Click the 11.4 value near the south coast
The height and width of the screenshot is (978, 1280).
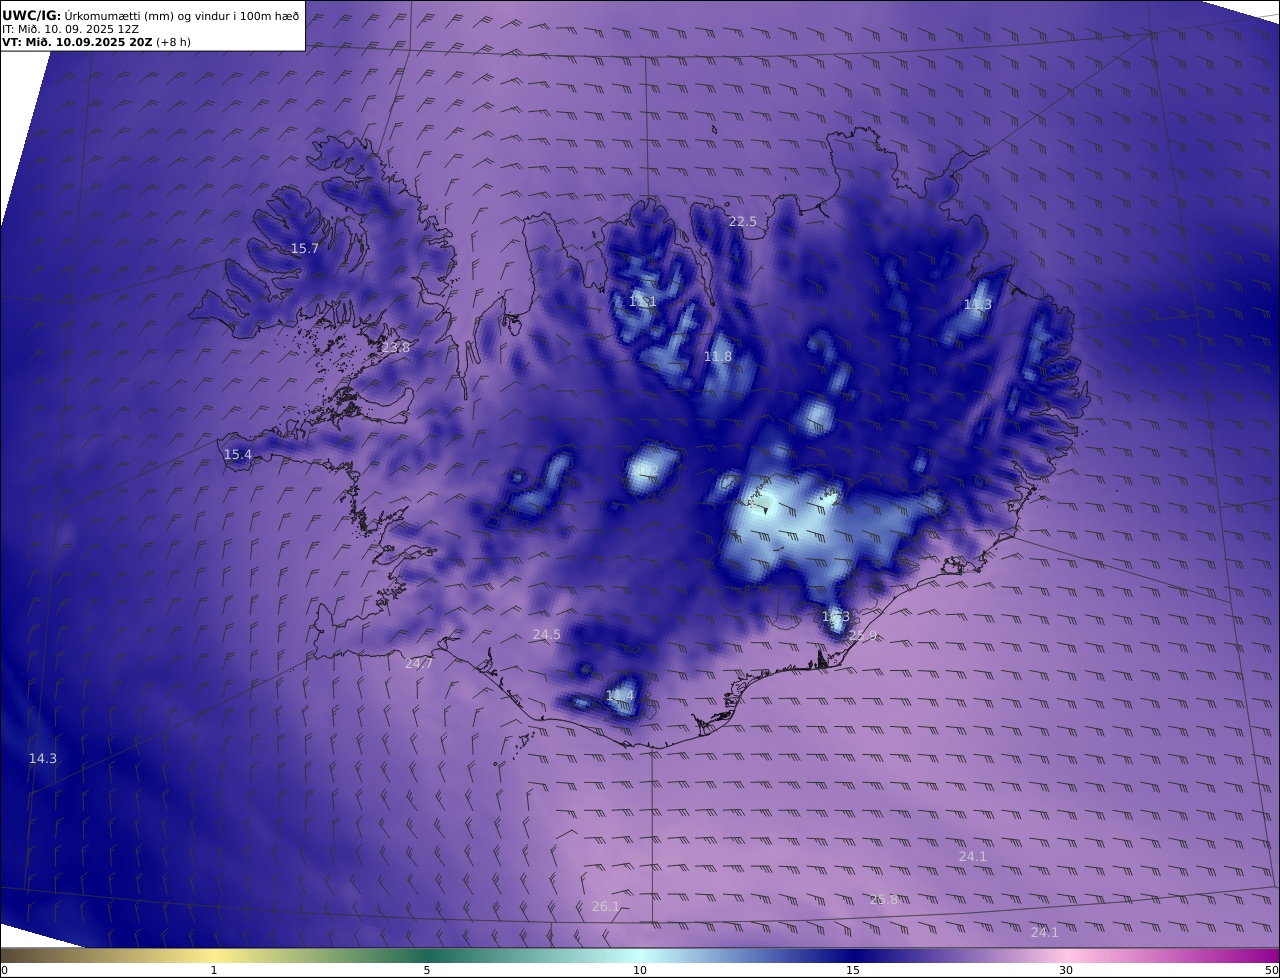tap(620, 695)
